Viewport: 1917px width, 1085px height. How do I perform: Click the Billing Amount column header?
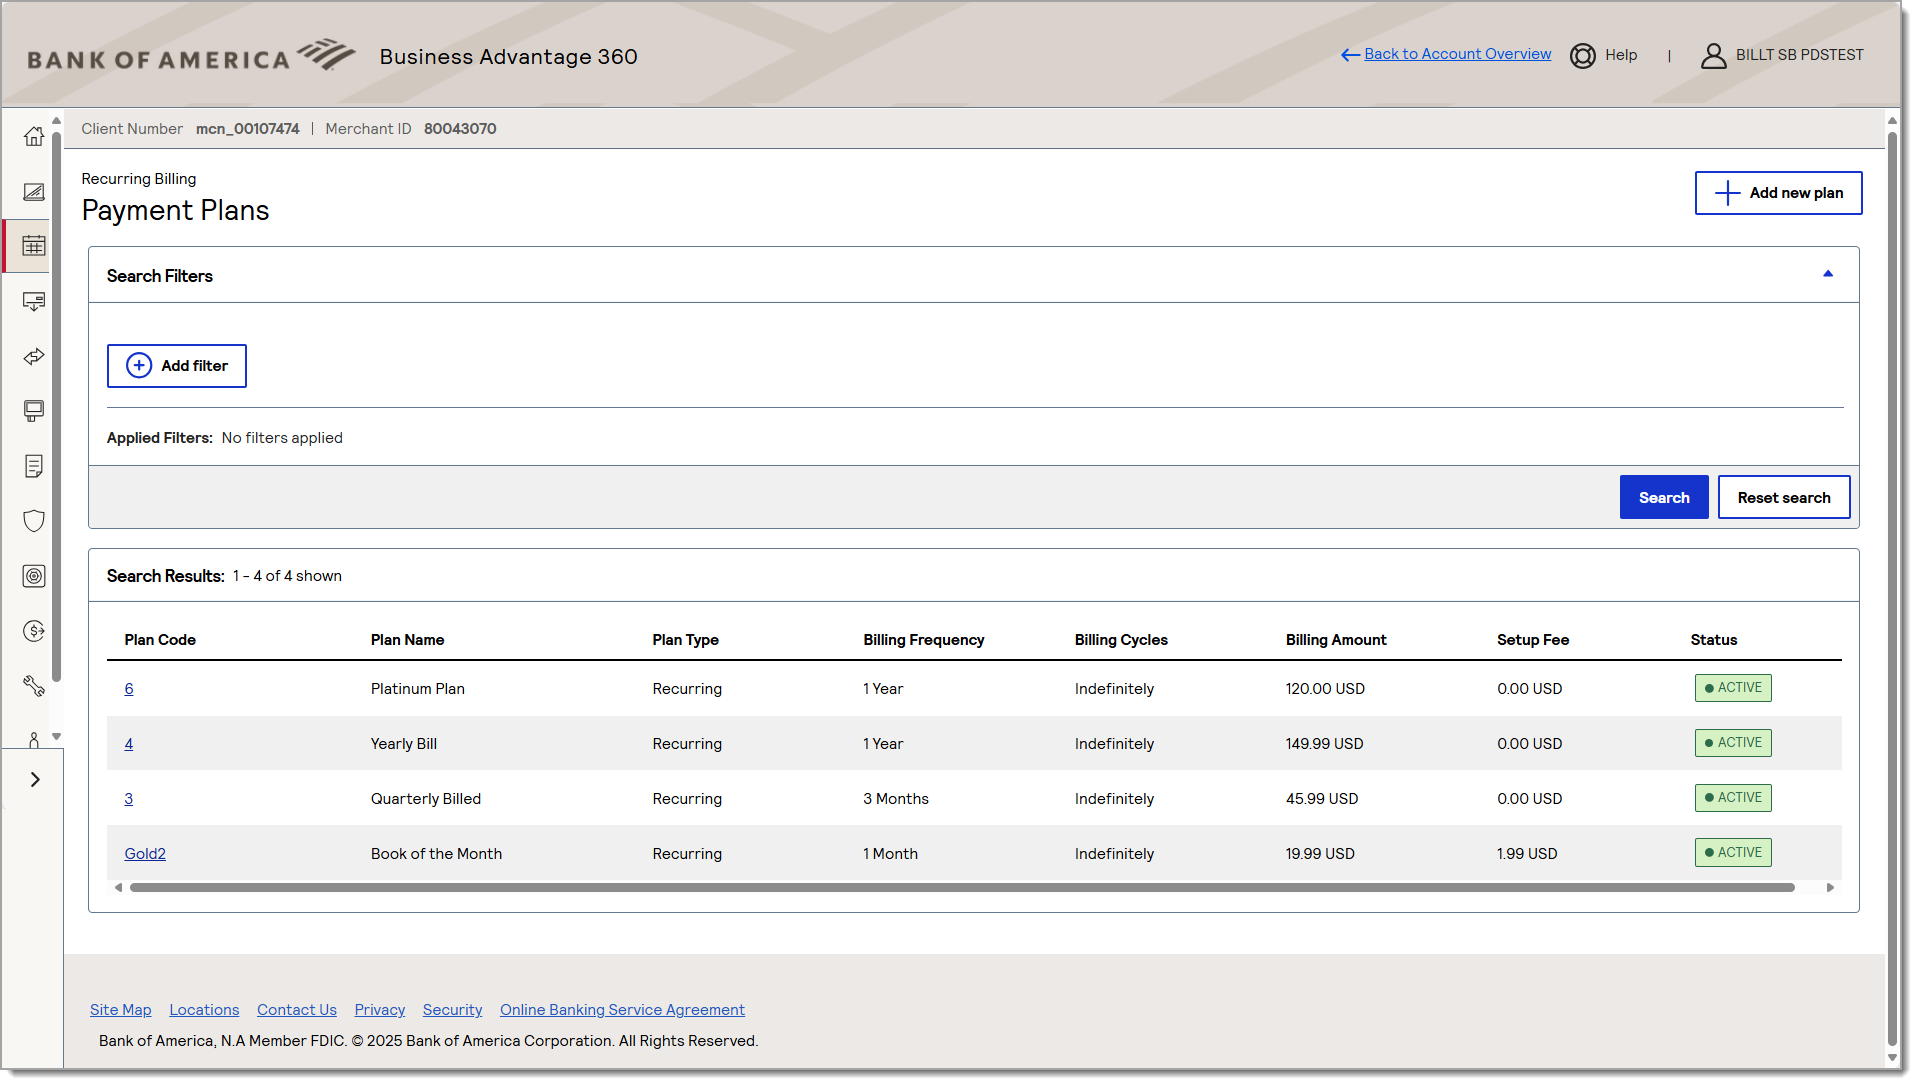click(1336, 640)
